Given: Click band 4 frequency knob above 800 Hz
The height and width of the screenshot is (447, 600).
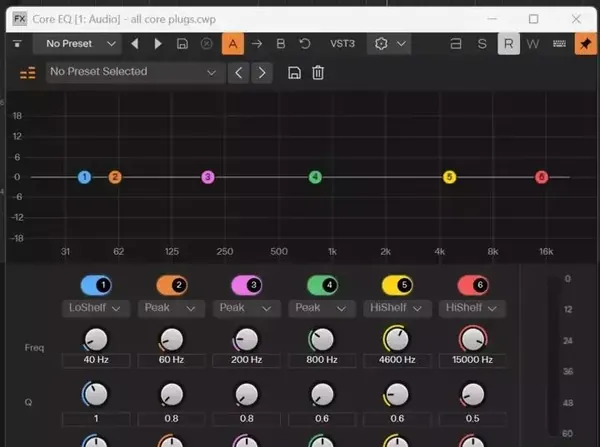Looking at the screenshot, I should [322, 339].
